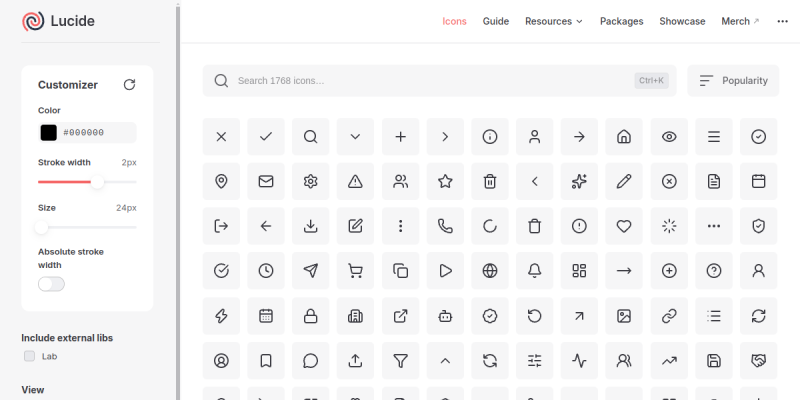Select the funnel filter icon
This screenshot has width=800, height=400.
pyautogui.click(x=401, y=361)
